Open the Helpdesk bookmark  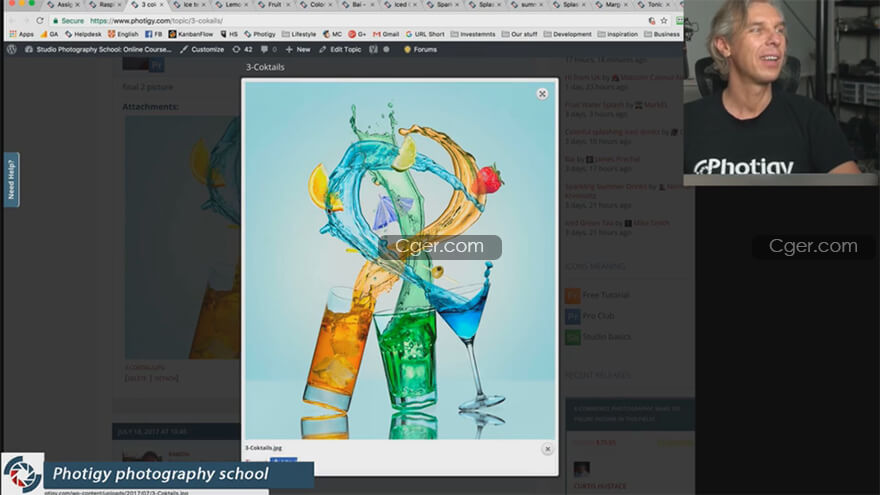pos(83,34)
